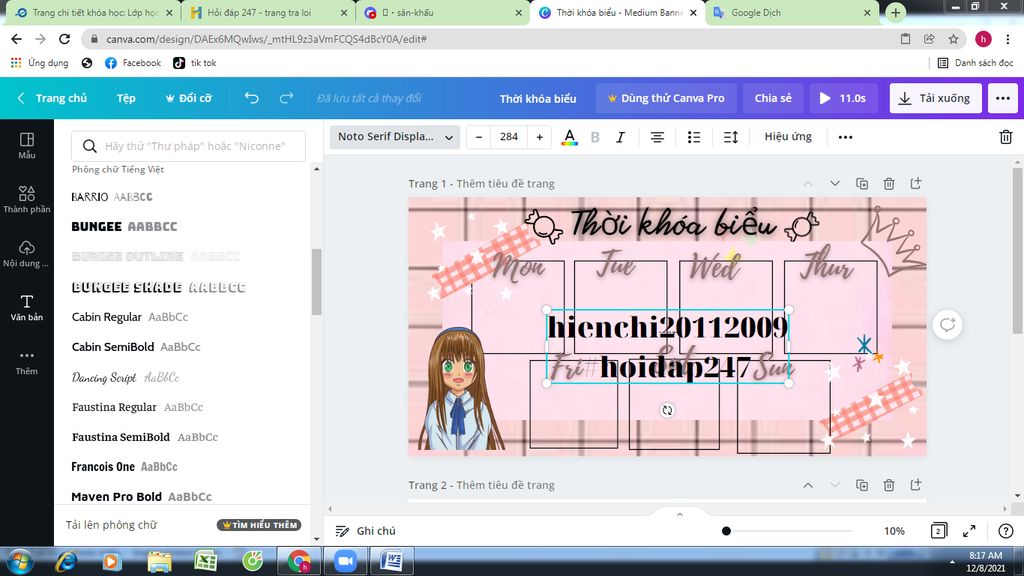Click rotate handle under text box
The height and width of the screenshot is (576, 1024).
667,410
